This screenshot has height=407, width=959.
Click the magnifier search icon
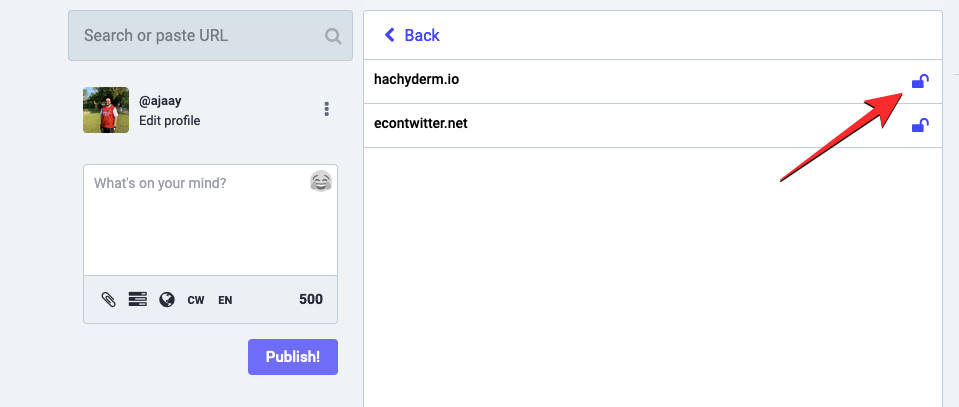click(x=333, y=36)
